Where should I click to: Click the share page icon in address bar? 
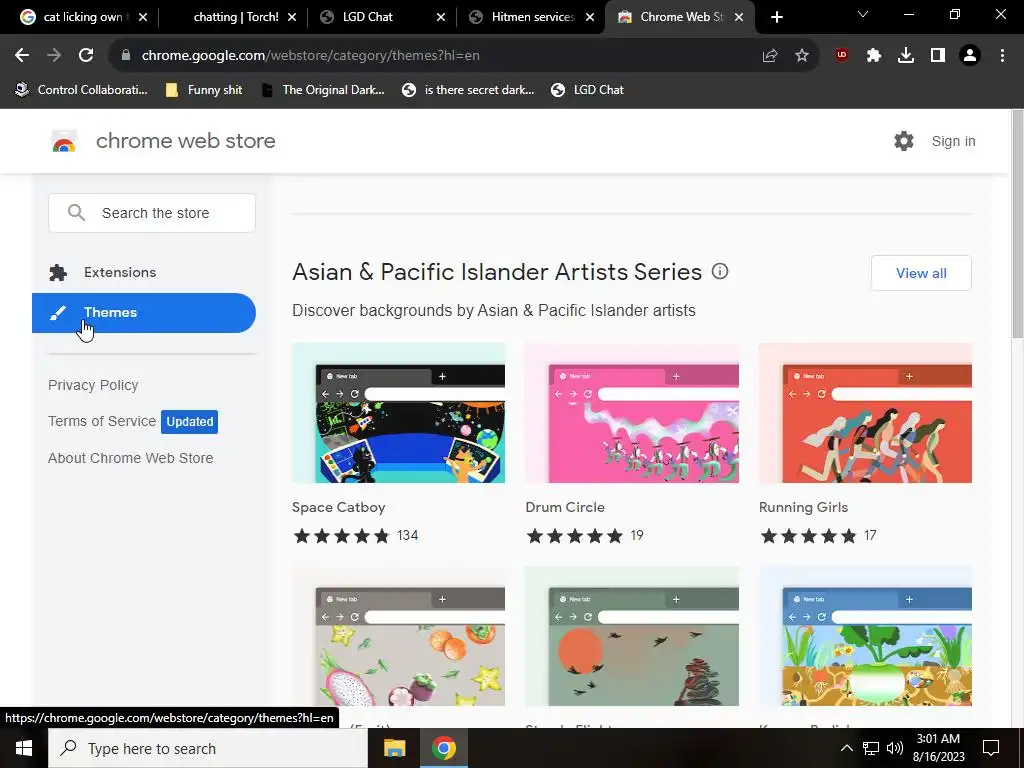click(770, 56)
